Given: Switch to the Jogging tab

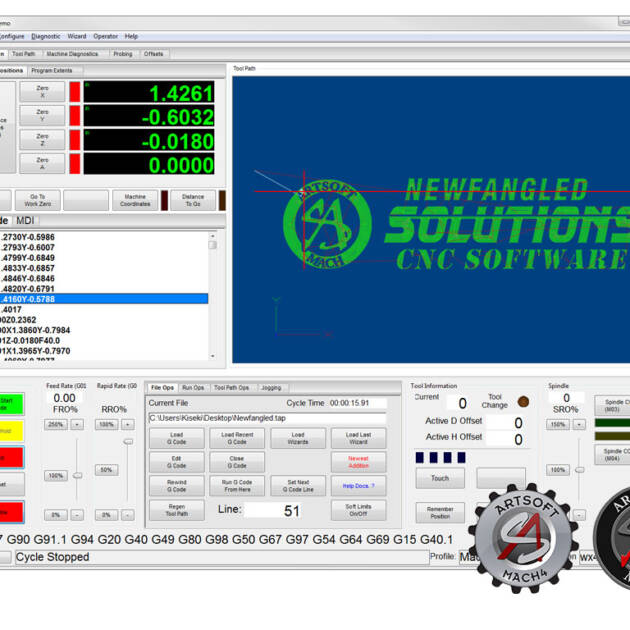Looking at the screenshot, I should [273, 387].
